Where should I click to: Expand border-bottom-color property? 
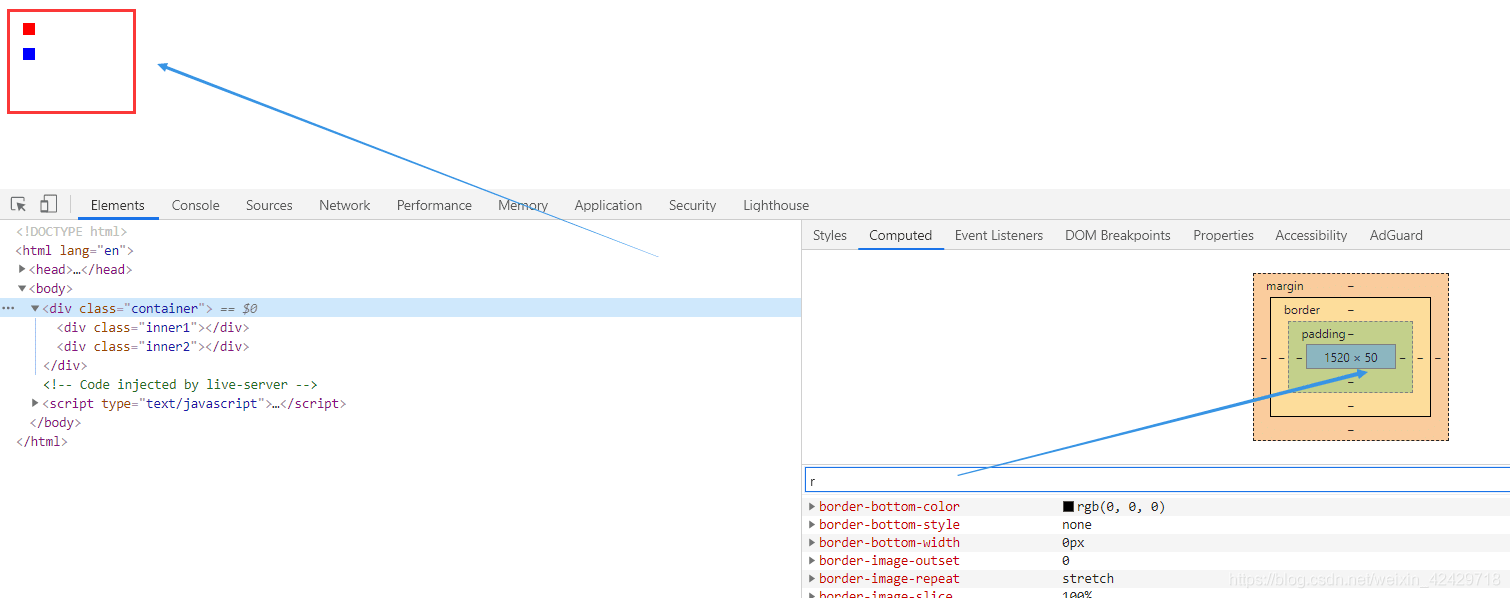point(812,507)
